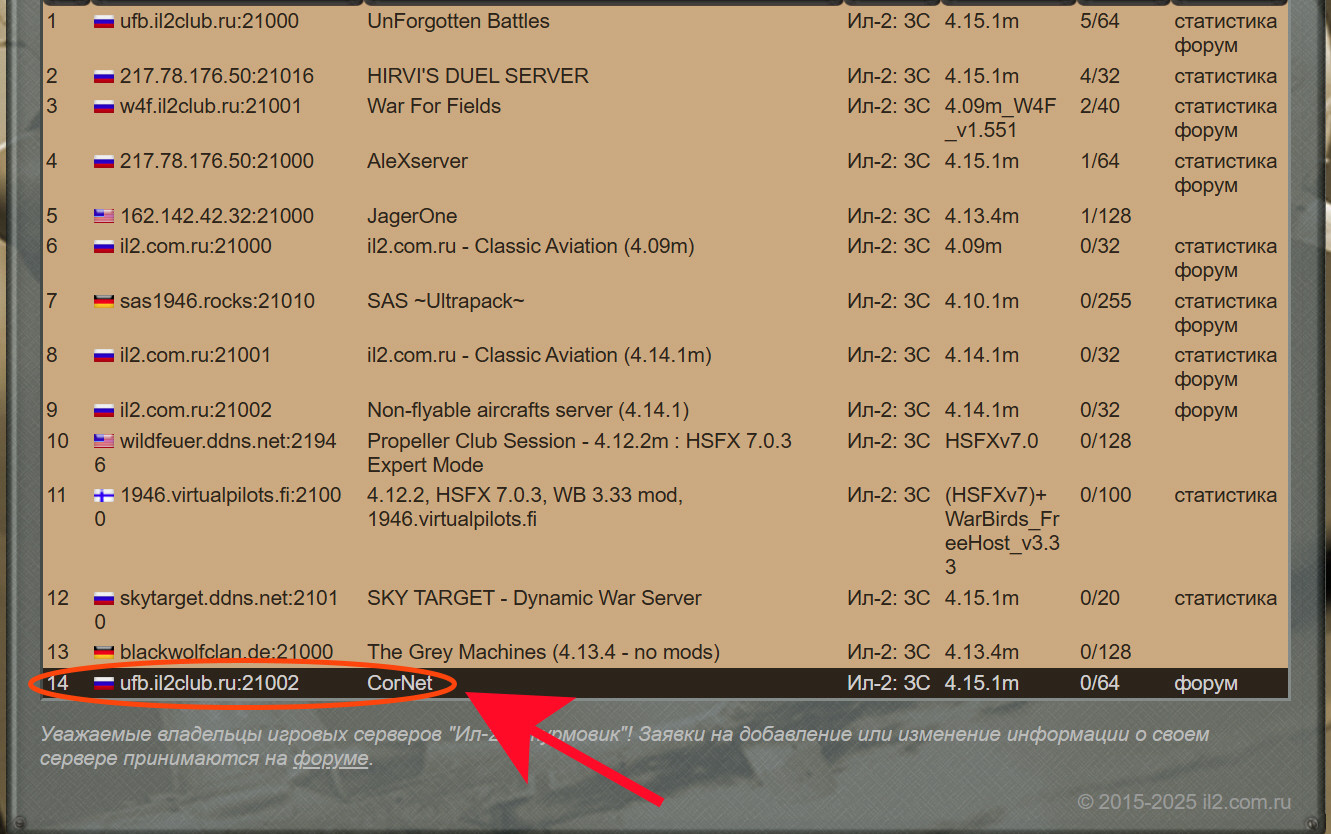View статистика for HIRVI'S DUEL SERVER
The image size is (1331, 834).
coord(1226,76)
